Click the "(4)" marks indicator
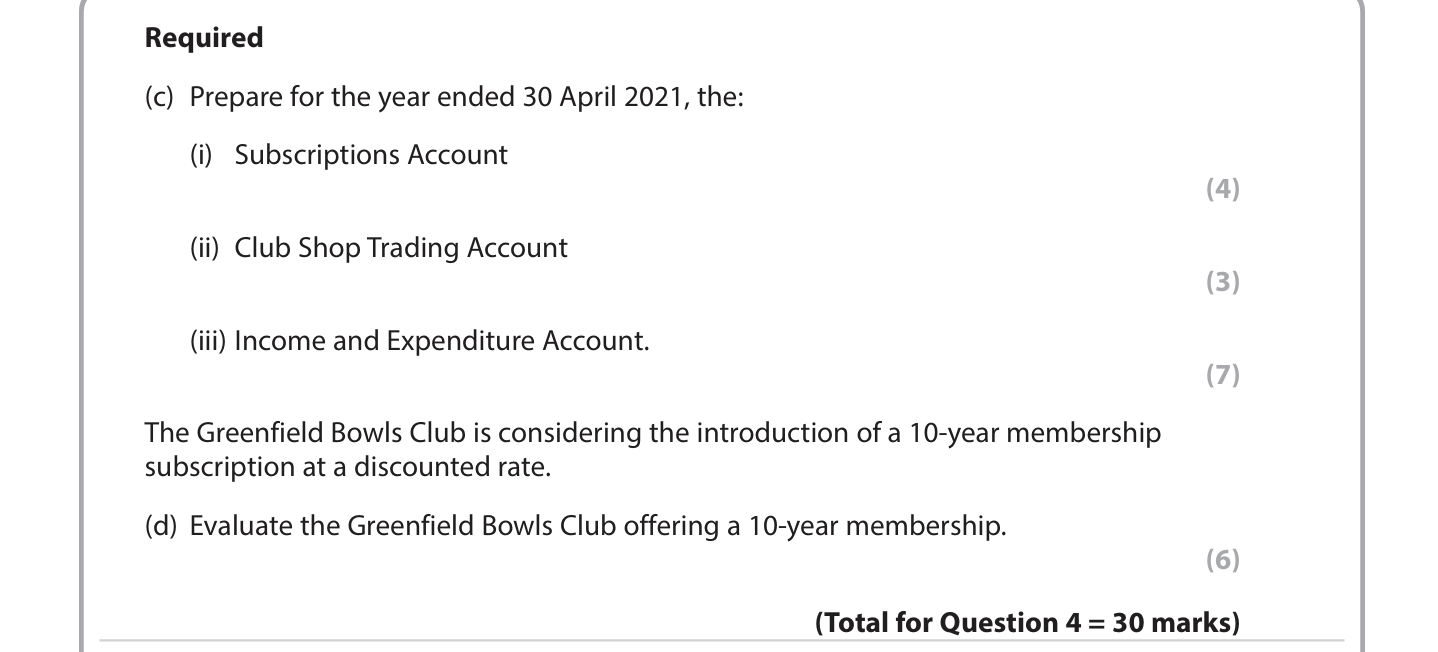Viewport: 1438px width, 652px height. pyautogui.click(x=1222, y=189)
